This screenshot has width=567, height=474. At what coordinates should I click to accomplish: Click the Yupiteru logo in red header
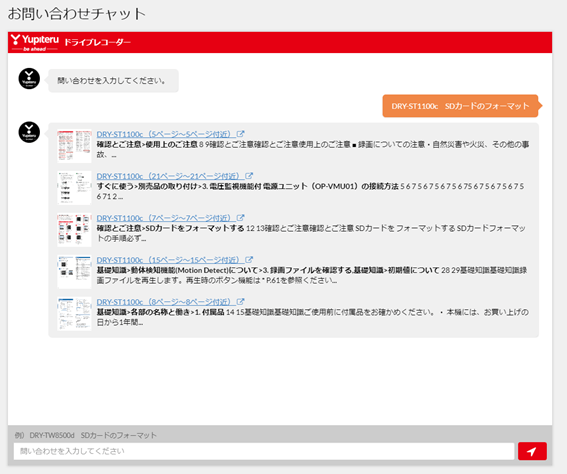point(35,42)
